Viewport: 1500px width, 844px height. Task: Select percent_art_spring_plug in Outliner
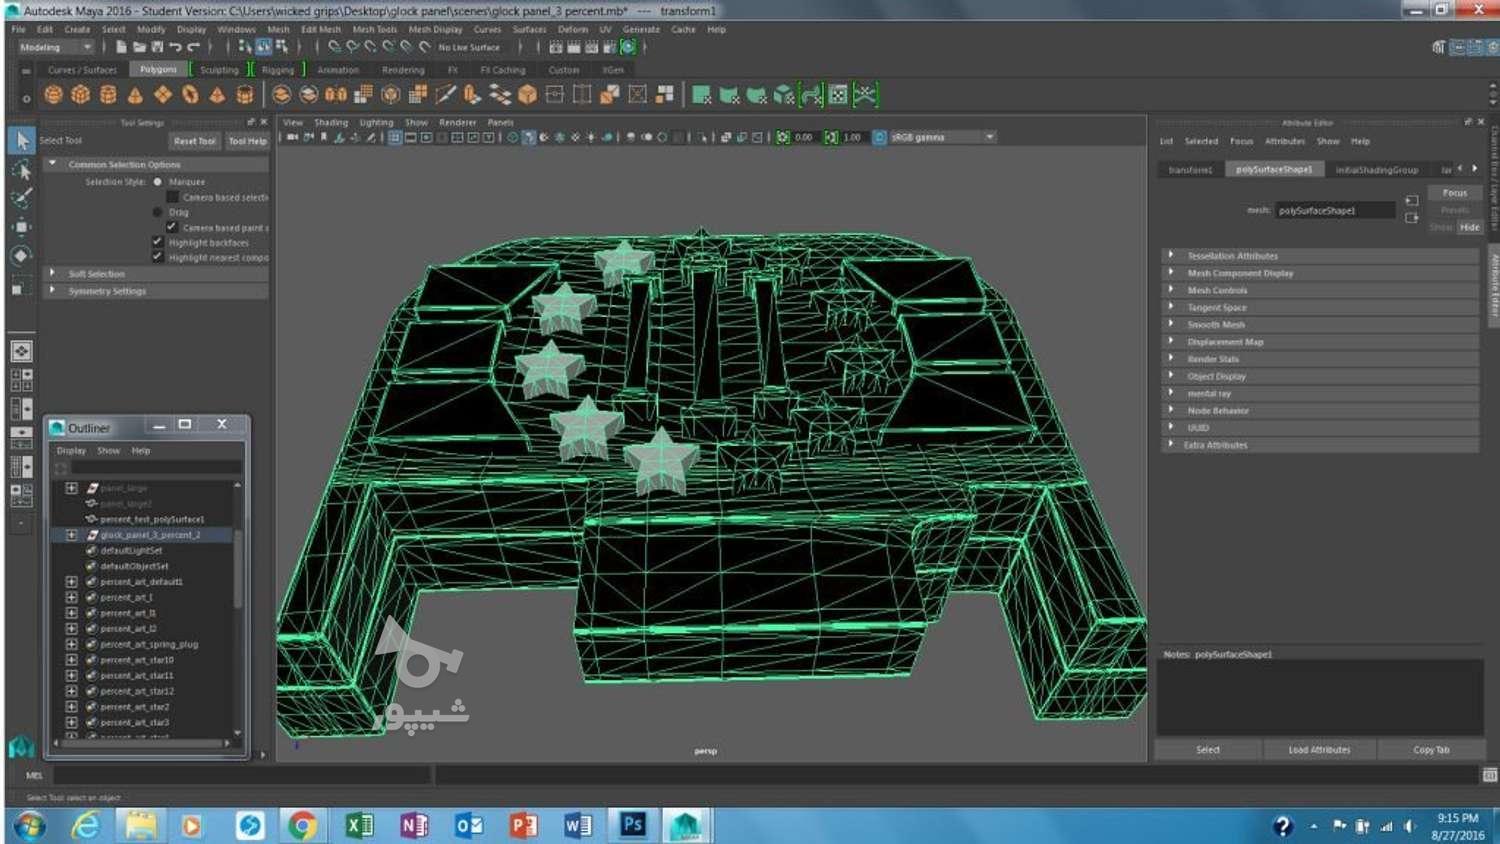(x=149, y=644)
